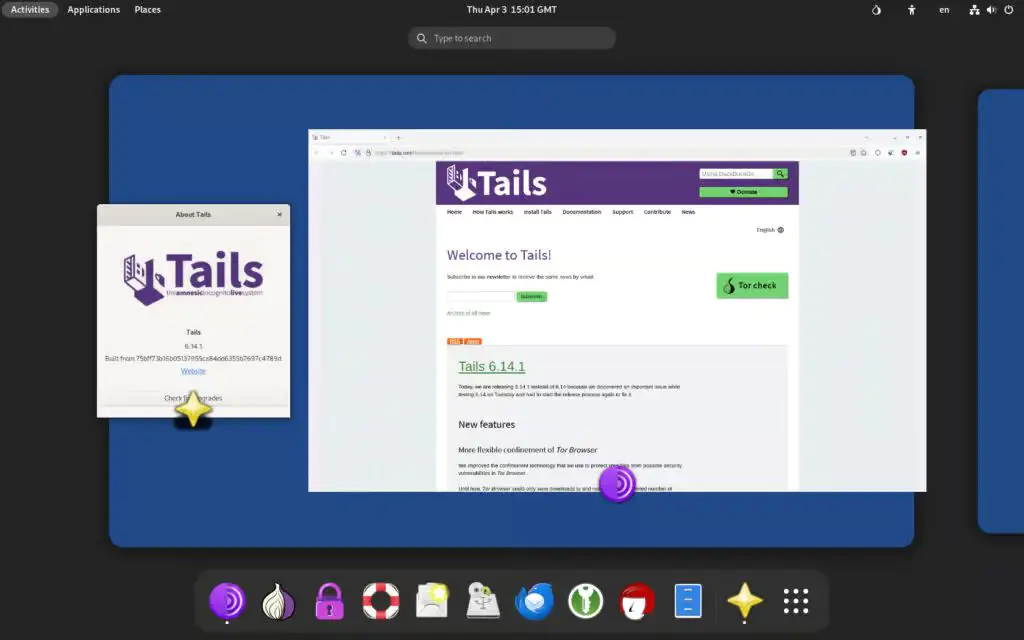This screenshot has width=1024, height=640.
Task: Click How Tails works navigation item
Action: pyautogui.click(x=492, y=212)
